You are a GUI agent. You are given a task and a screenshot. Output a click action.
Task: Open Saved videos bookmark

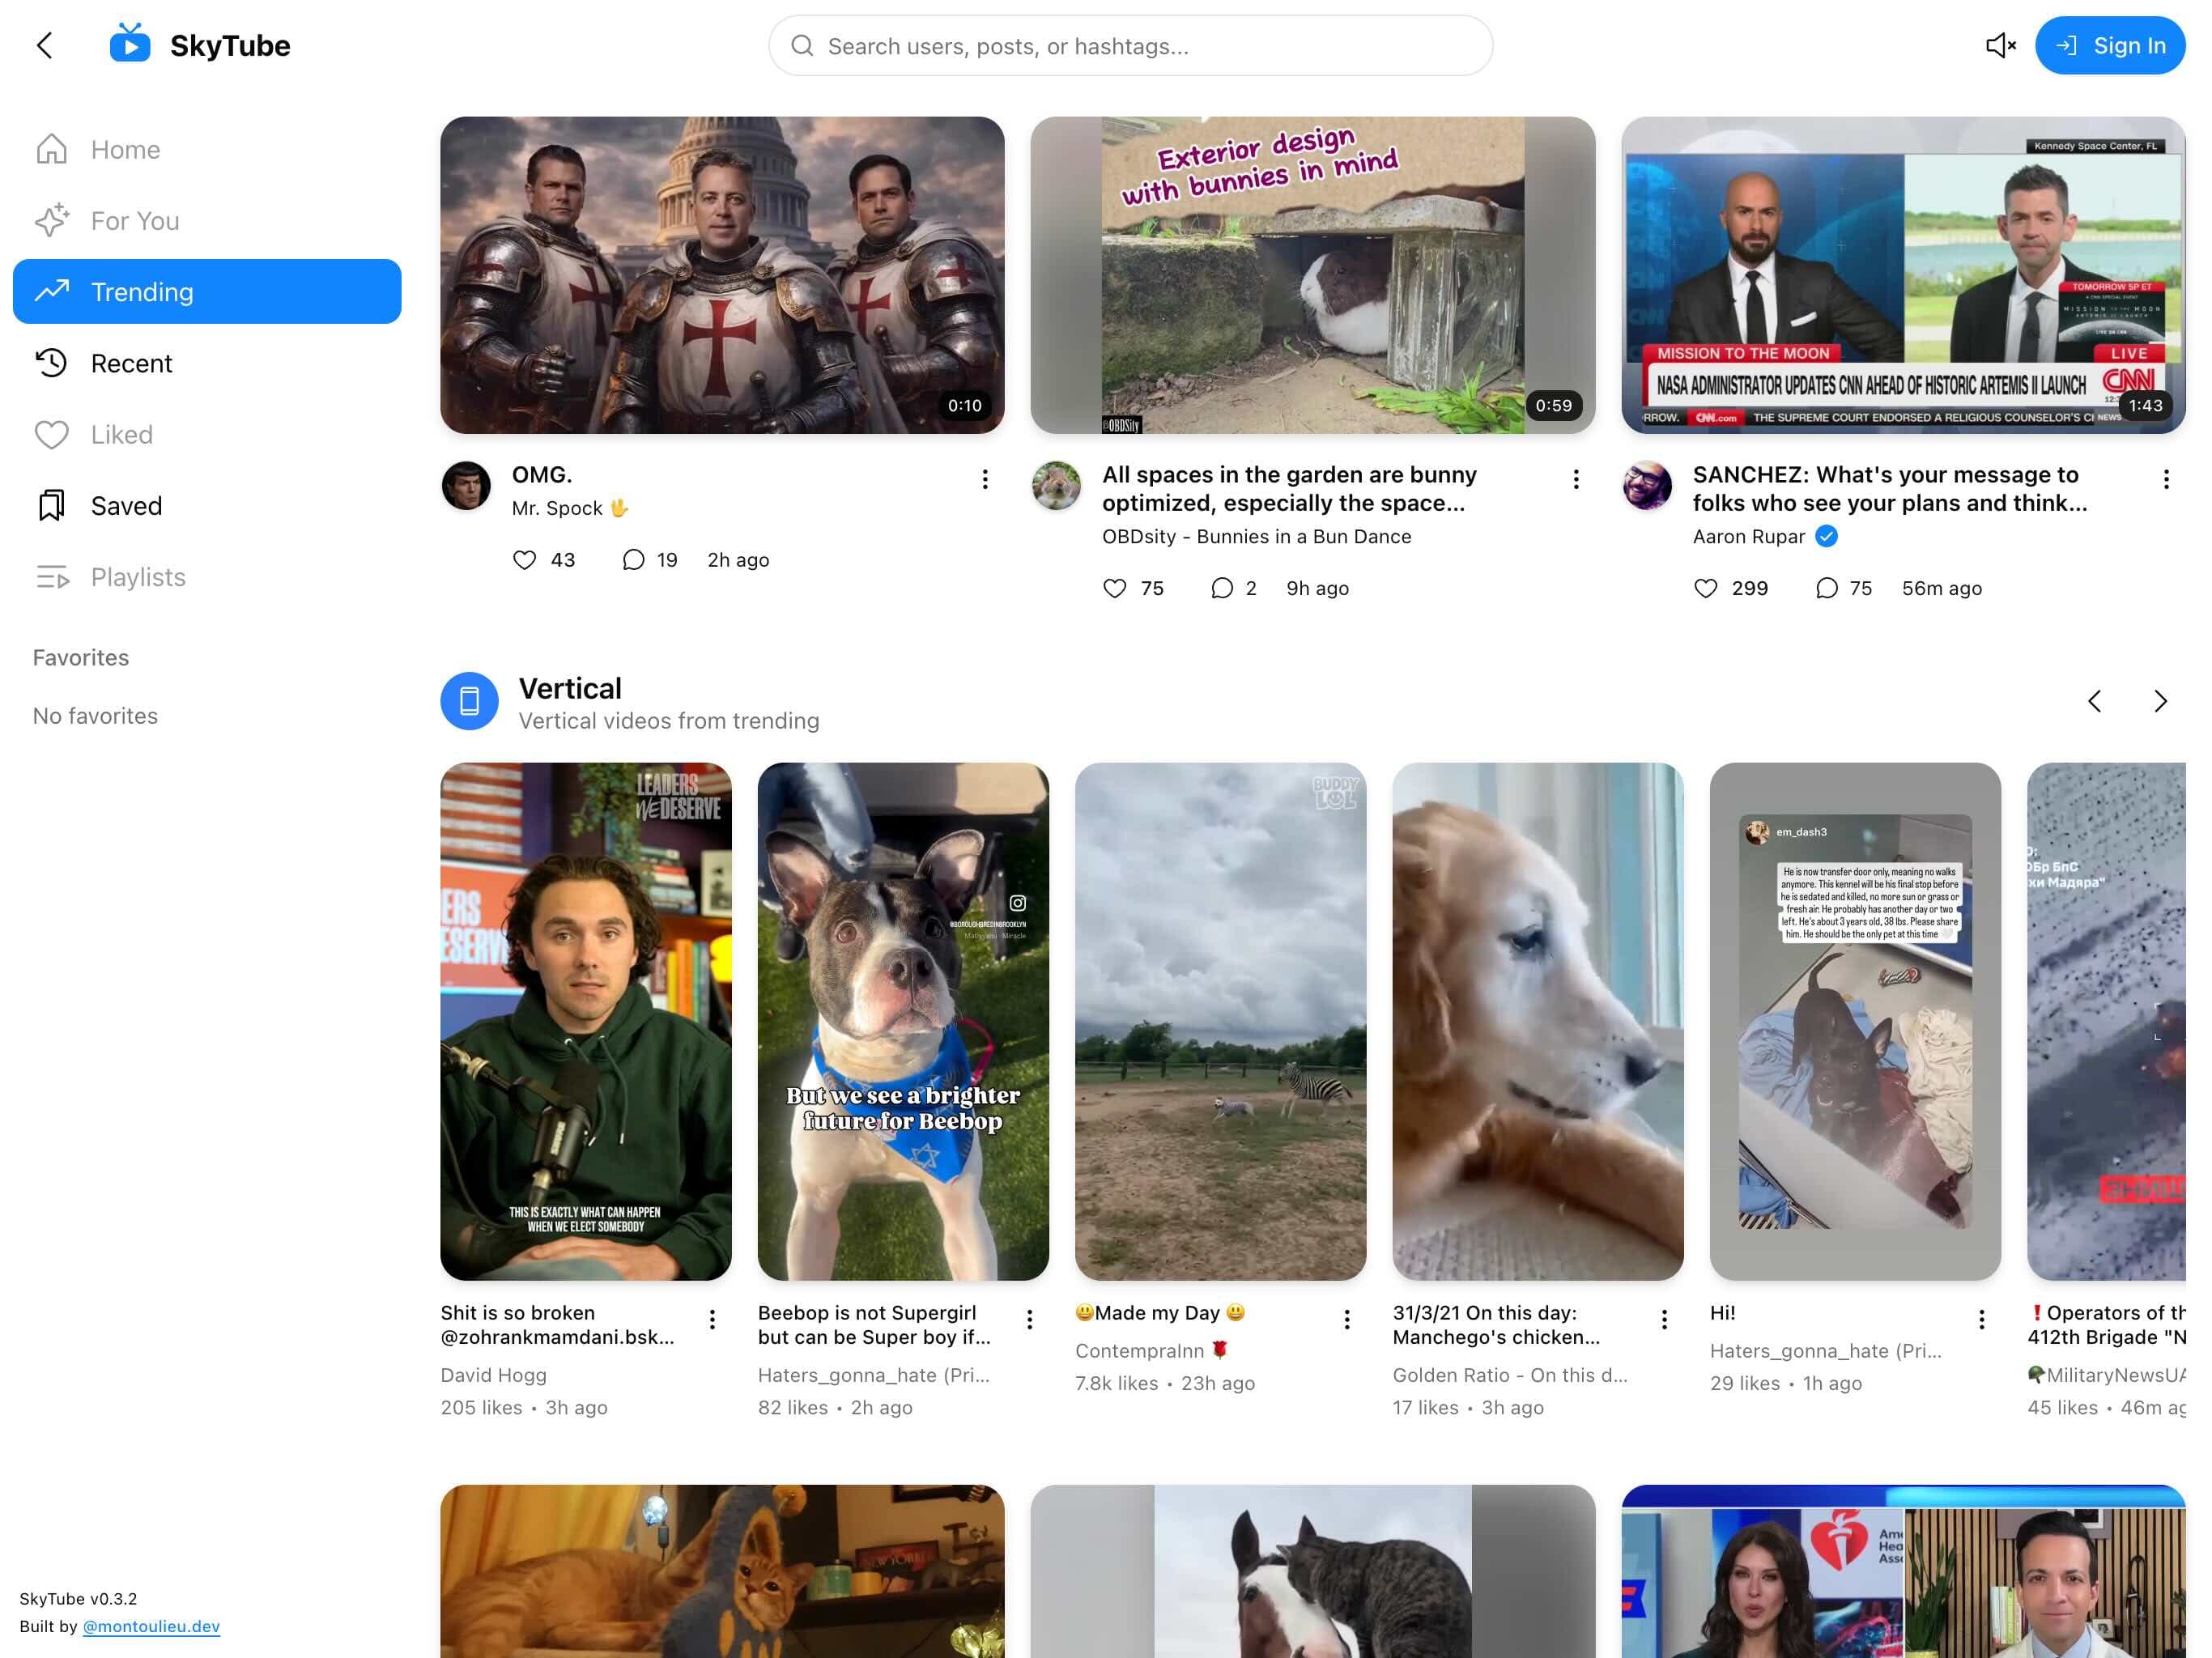126,506
